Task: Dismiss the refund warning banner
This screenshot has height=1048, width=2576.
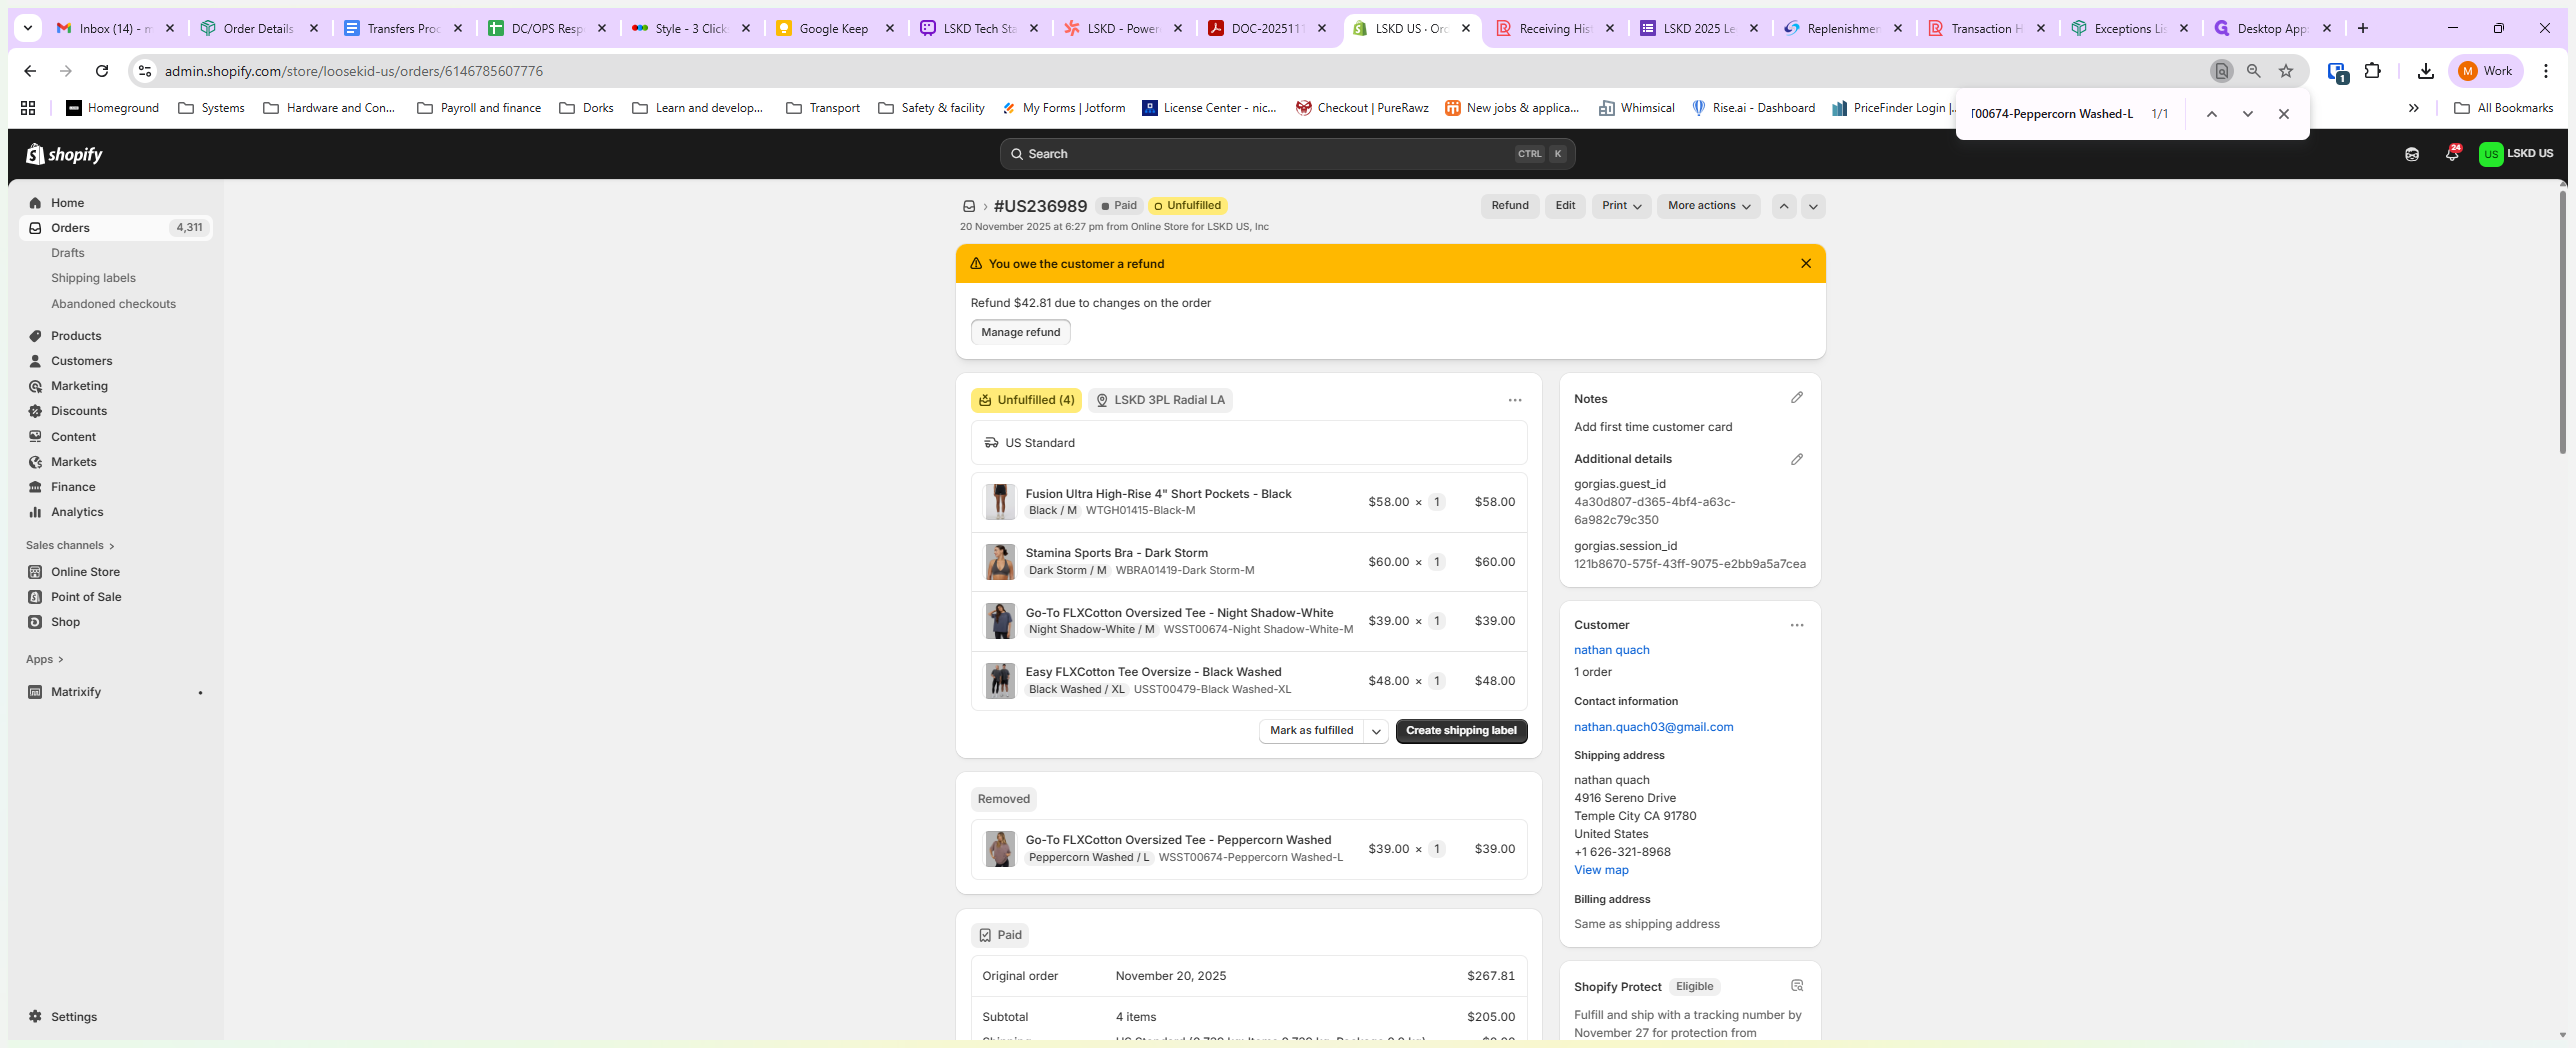Action: click(1805, 264)
